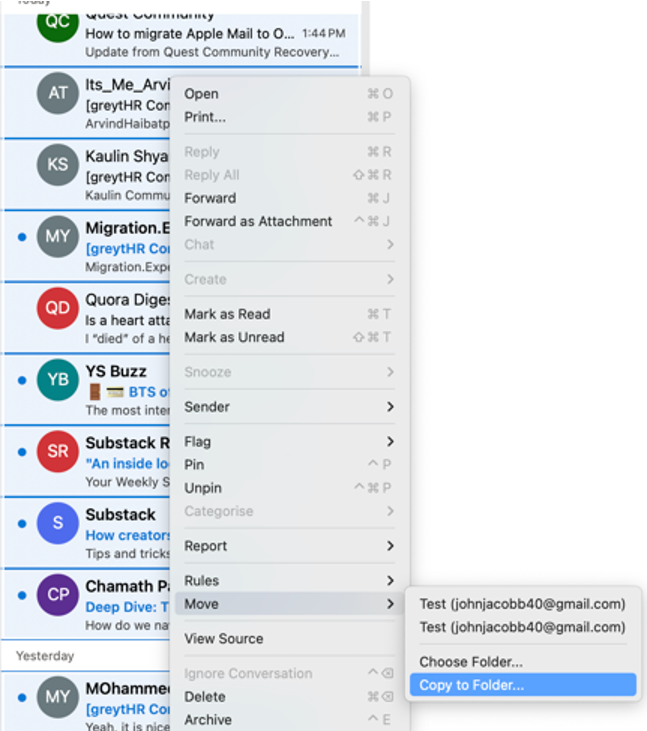Toggle the unread dot on the MOhammed email

click(x=22, y=697)
